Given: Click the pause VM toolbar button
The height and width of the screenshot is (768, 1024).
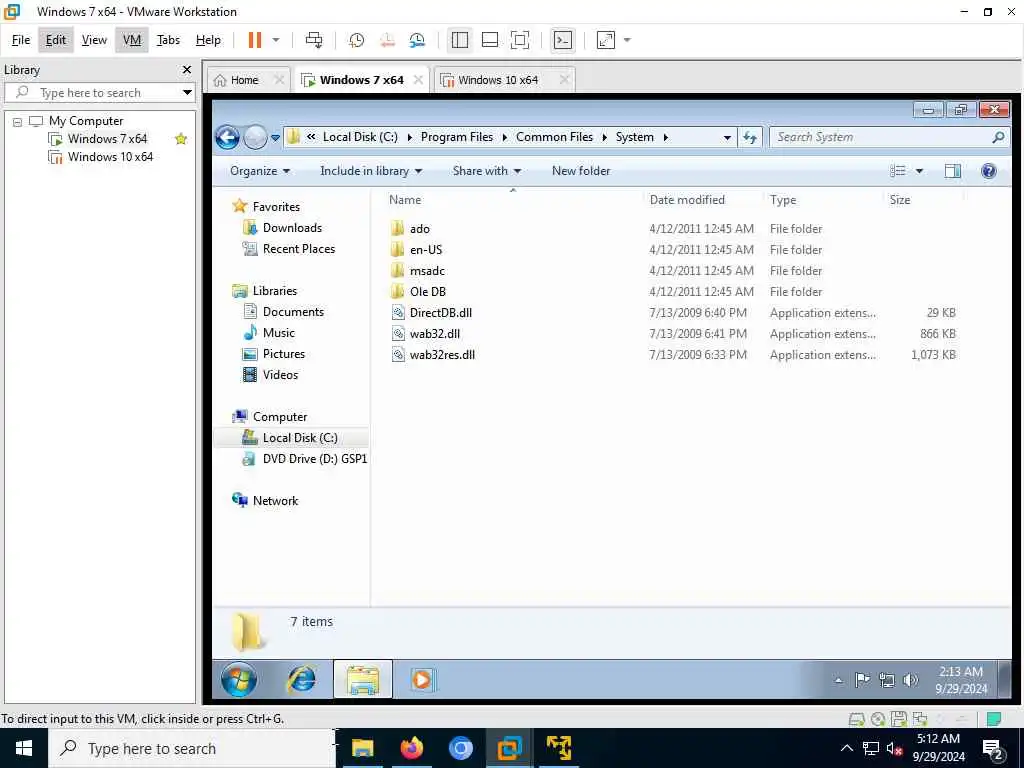Looking at the screenshot, I should (255, 40).
